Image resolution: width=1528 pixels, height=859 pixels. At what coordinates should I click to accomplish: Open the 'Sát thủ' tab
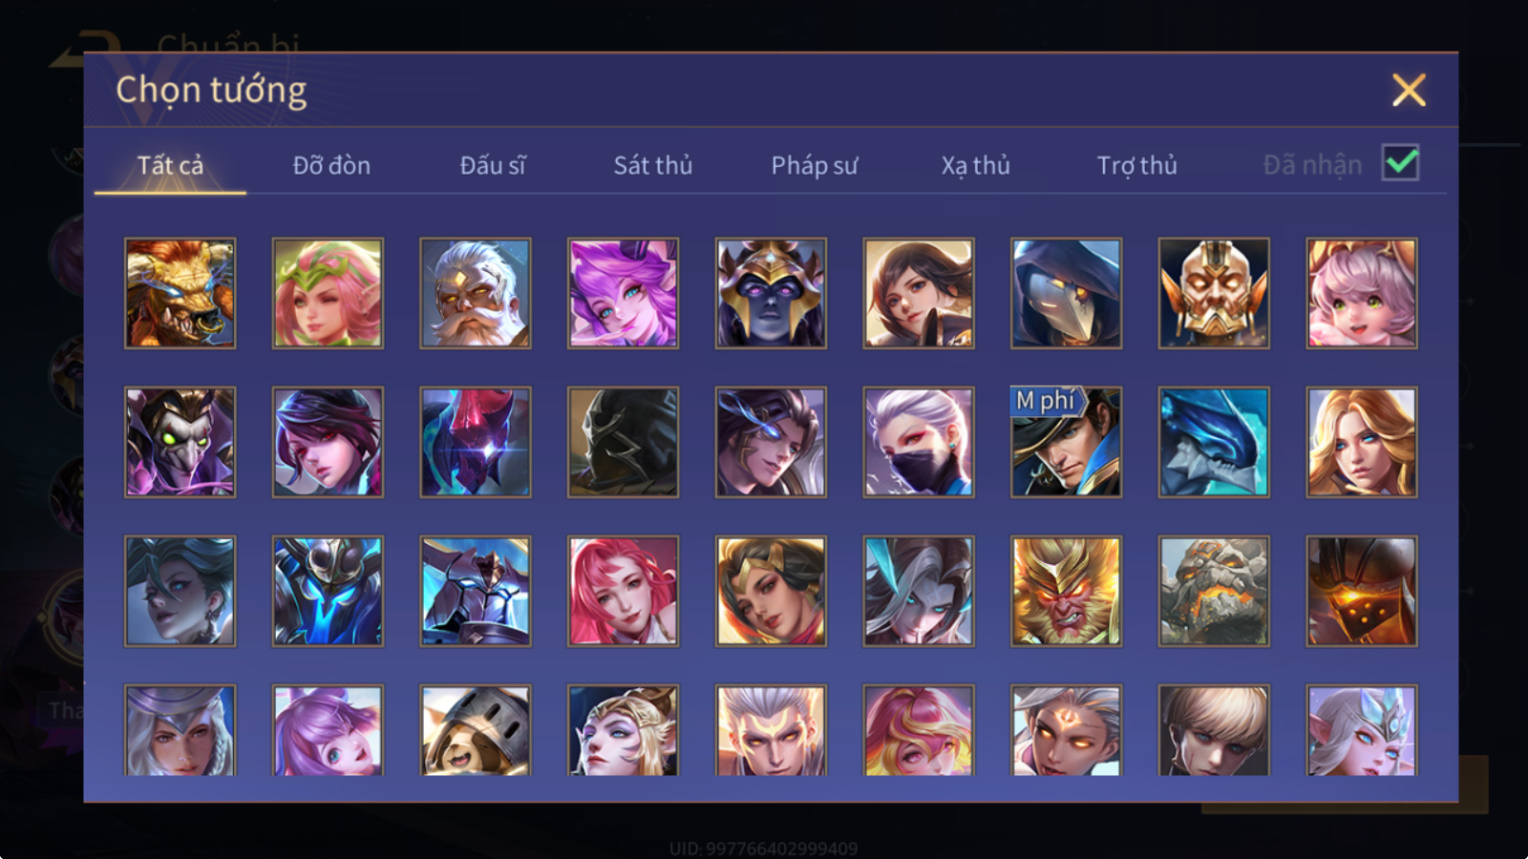[x=653, y=165]
